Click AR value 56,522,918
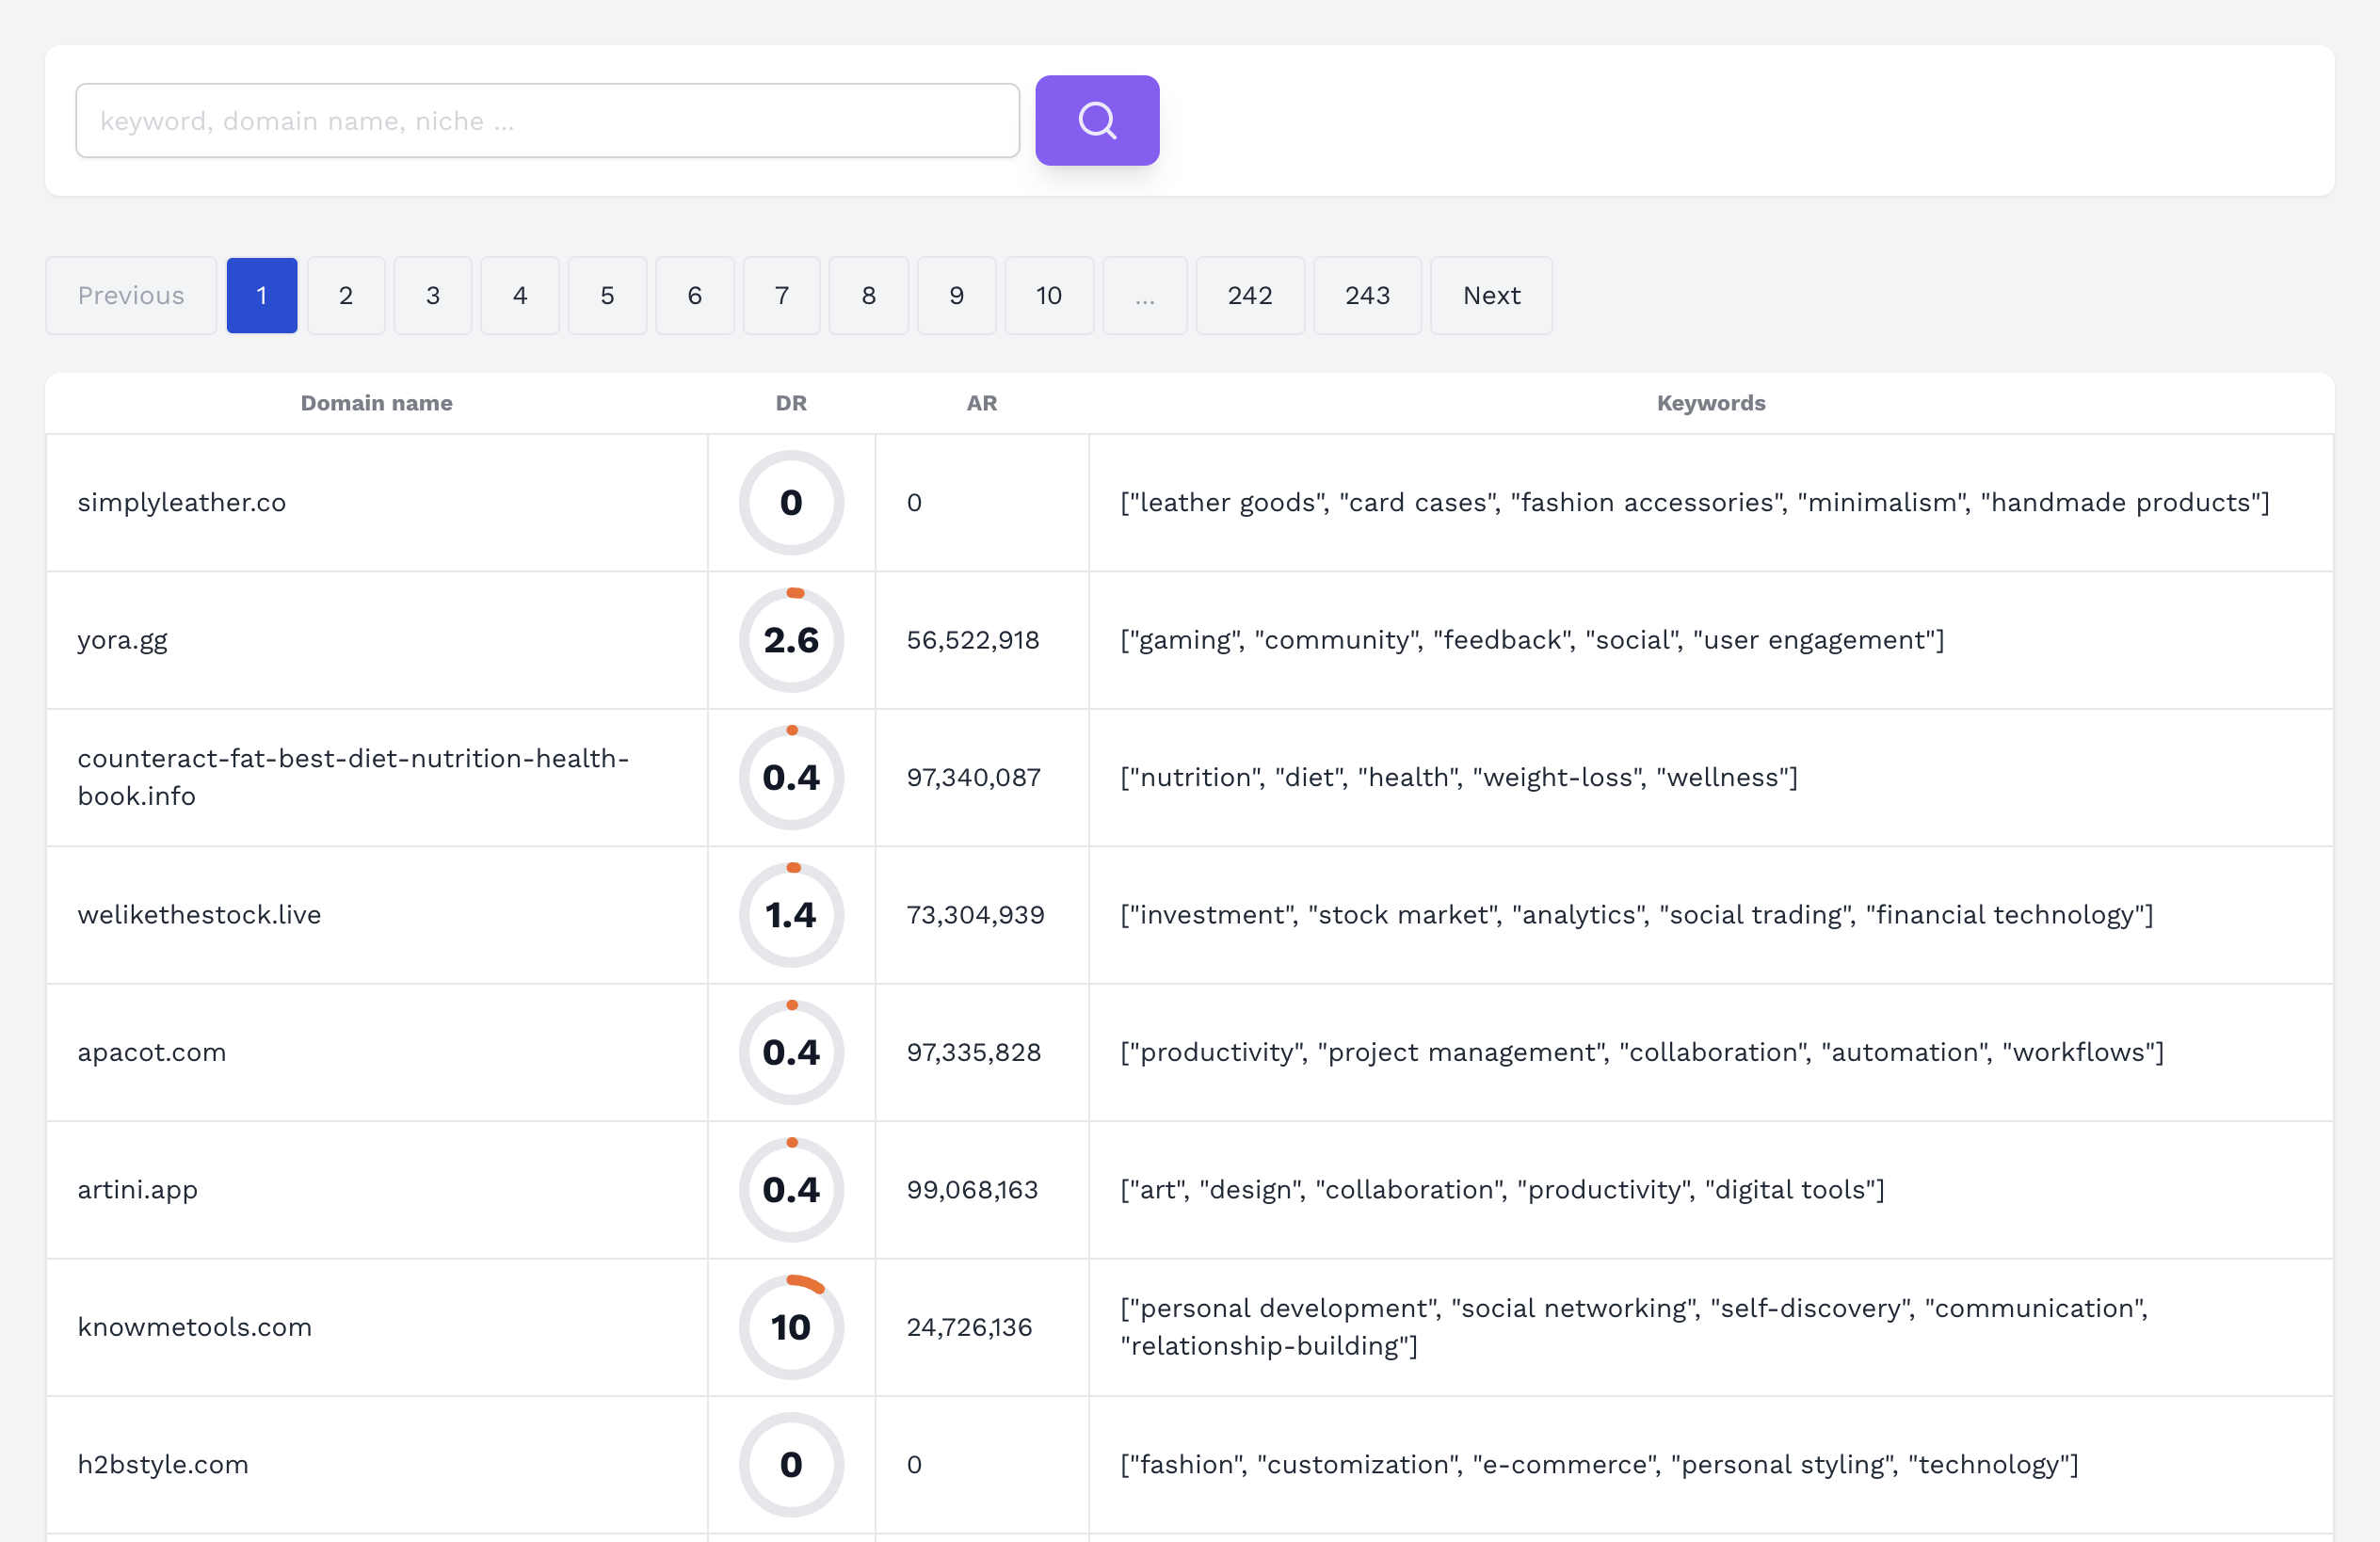 [x=973, y=640]
